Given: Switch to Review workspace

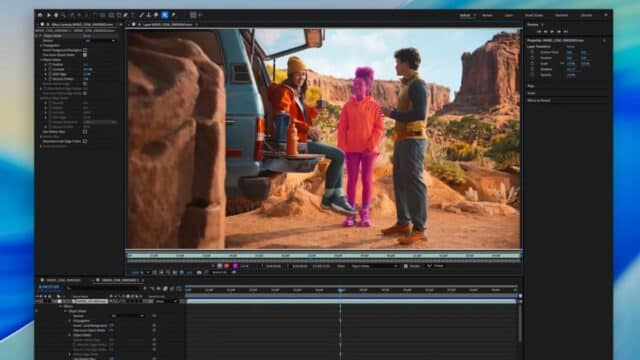Looking at the screenshot, I should [487, 15].
